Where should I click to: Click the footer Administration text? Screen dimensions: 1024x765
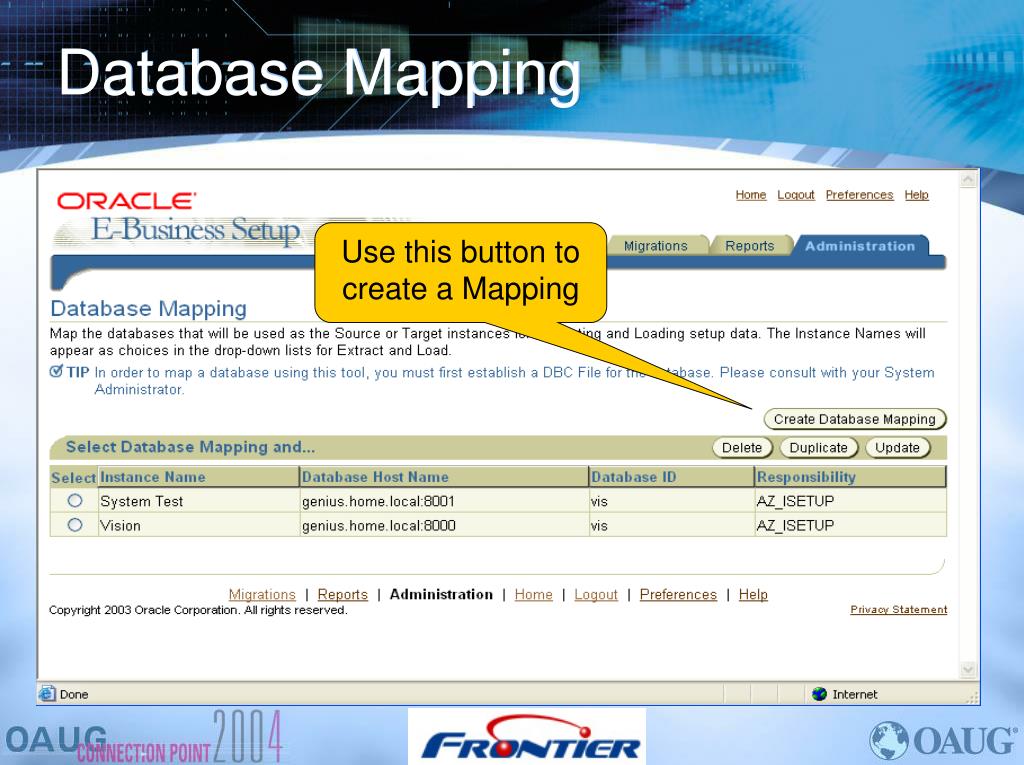(x=441, y=594)
